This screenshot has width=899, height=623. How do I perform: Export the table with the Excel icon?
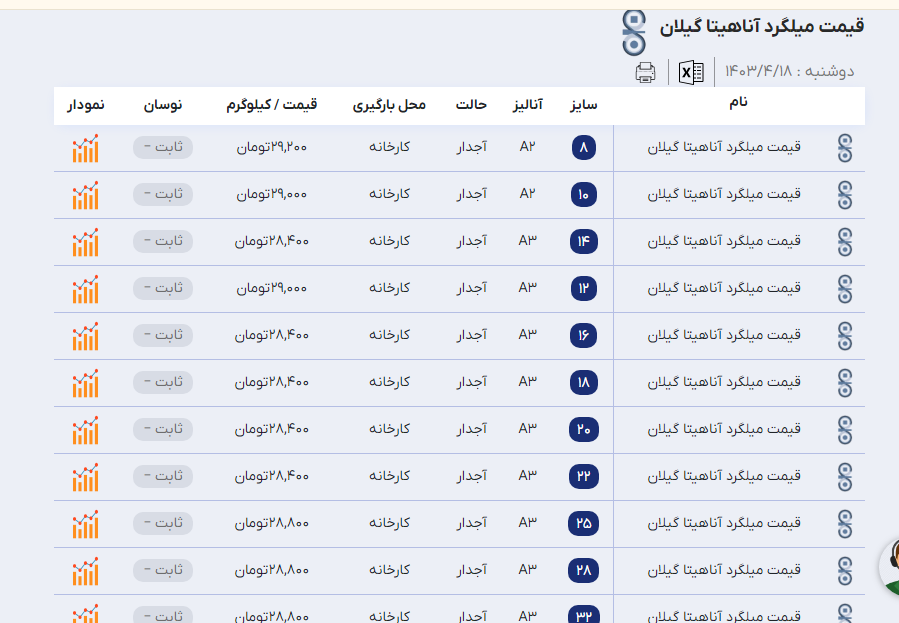click(x=691, y=72)
